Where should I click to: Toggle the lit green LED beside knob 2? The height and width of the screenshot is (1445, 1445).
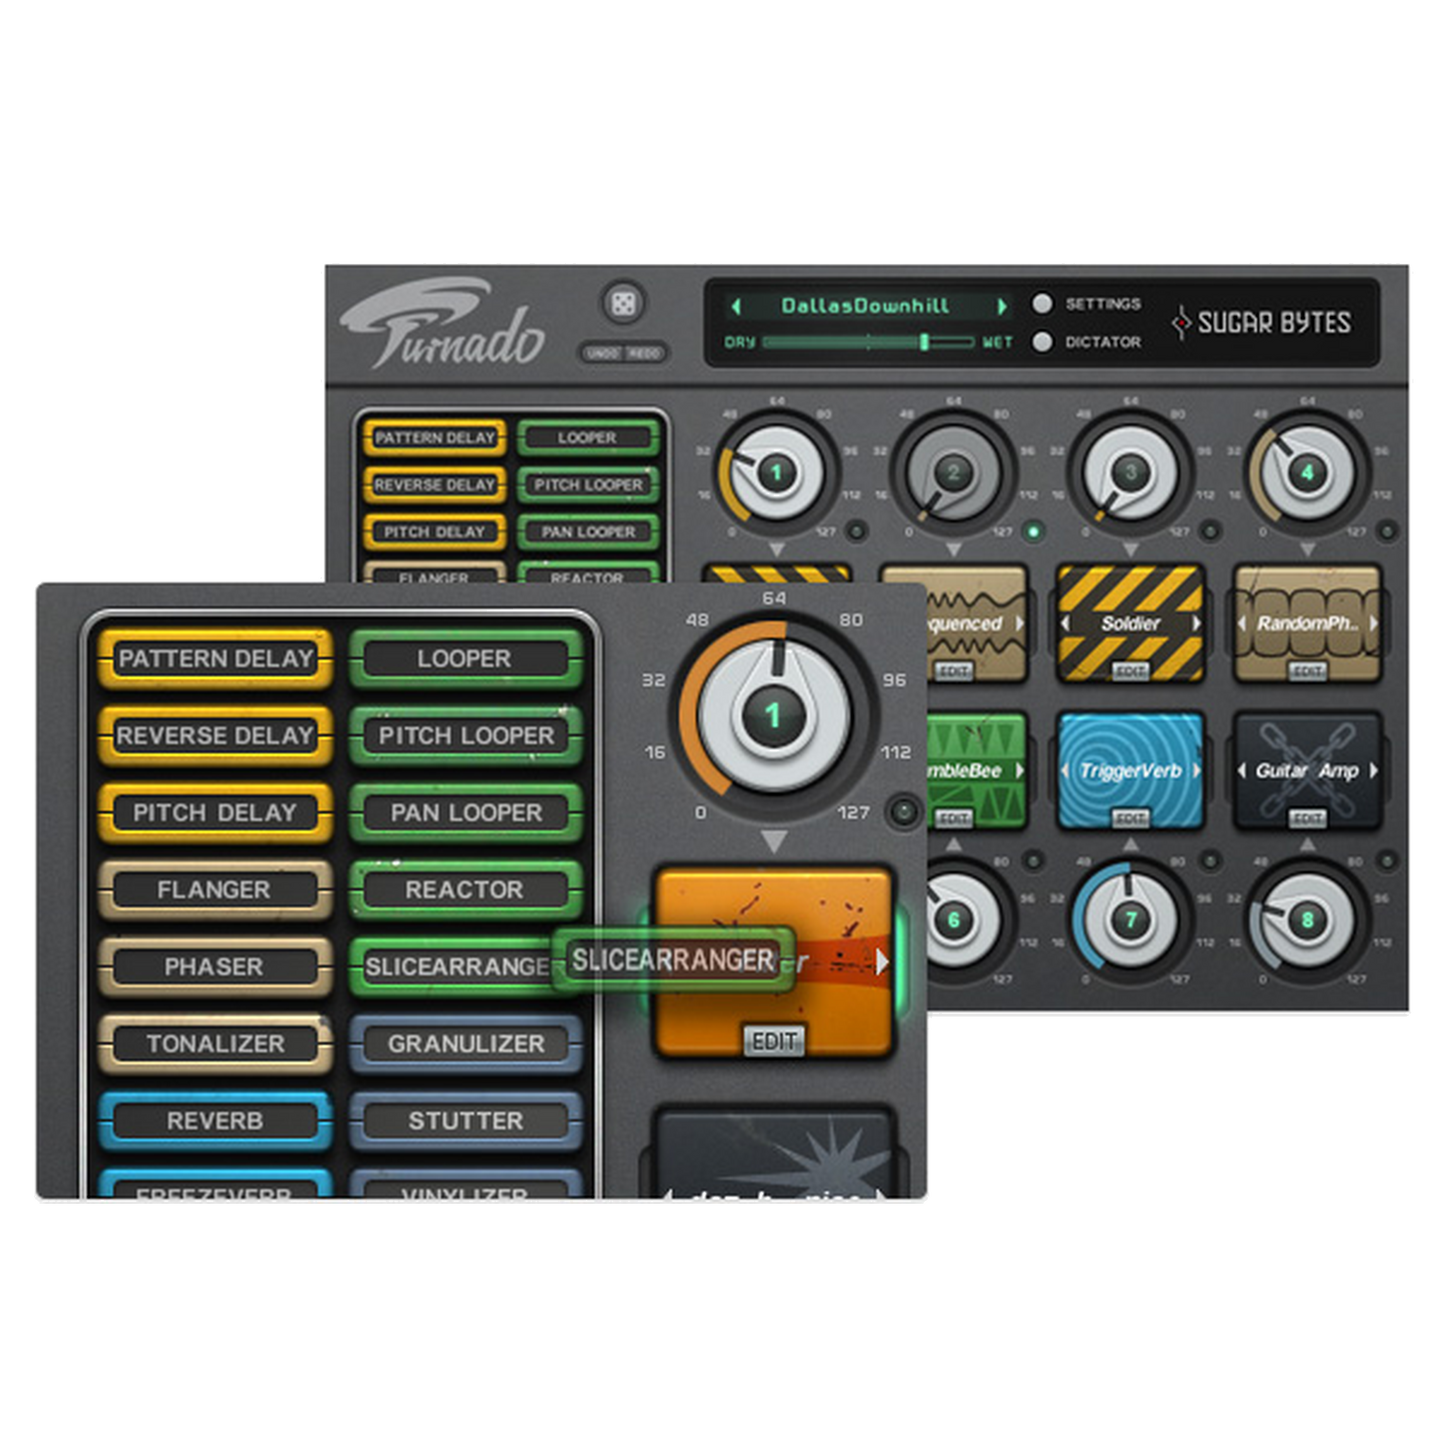point(1034,531)
